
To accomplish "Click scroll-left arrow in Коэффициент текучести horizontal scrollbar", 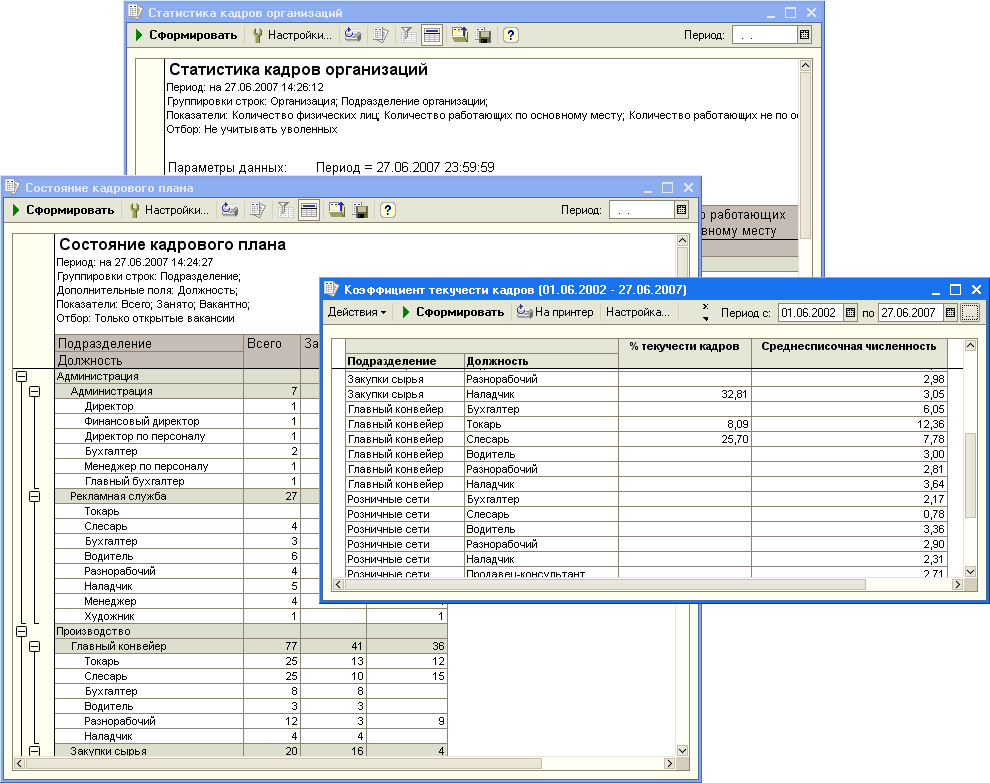I will [x=338, y=585].
